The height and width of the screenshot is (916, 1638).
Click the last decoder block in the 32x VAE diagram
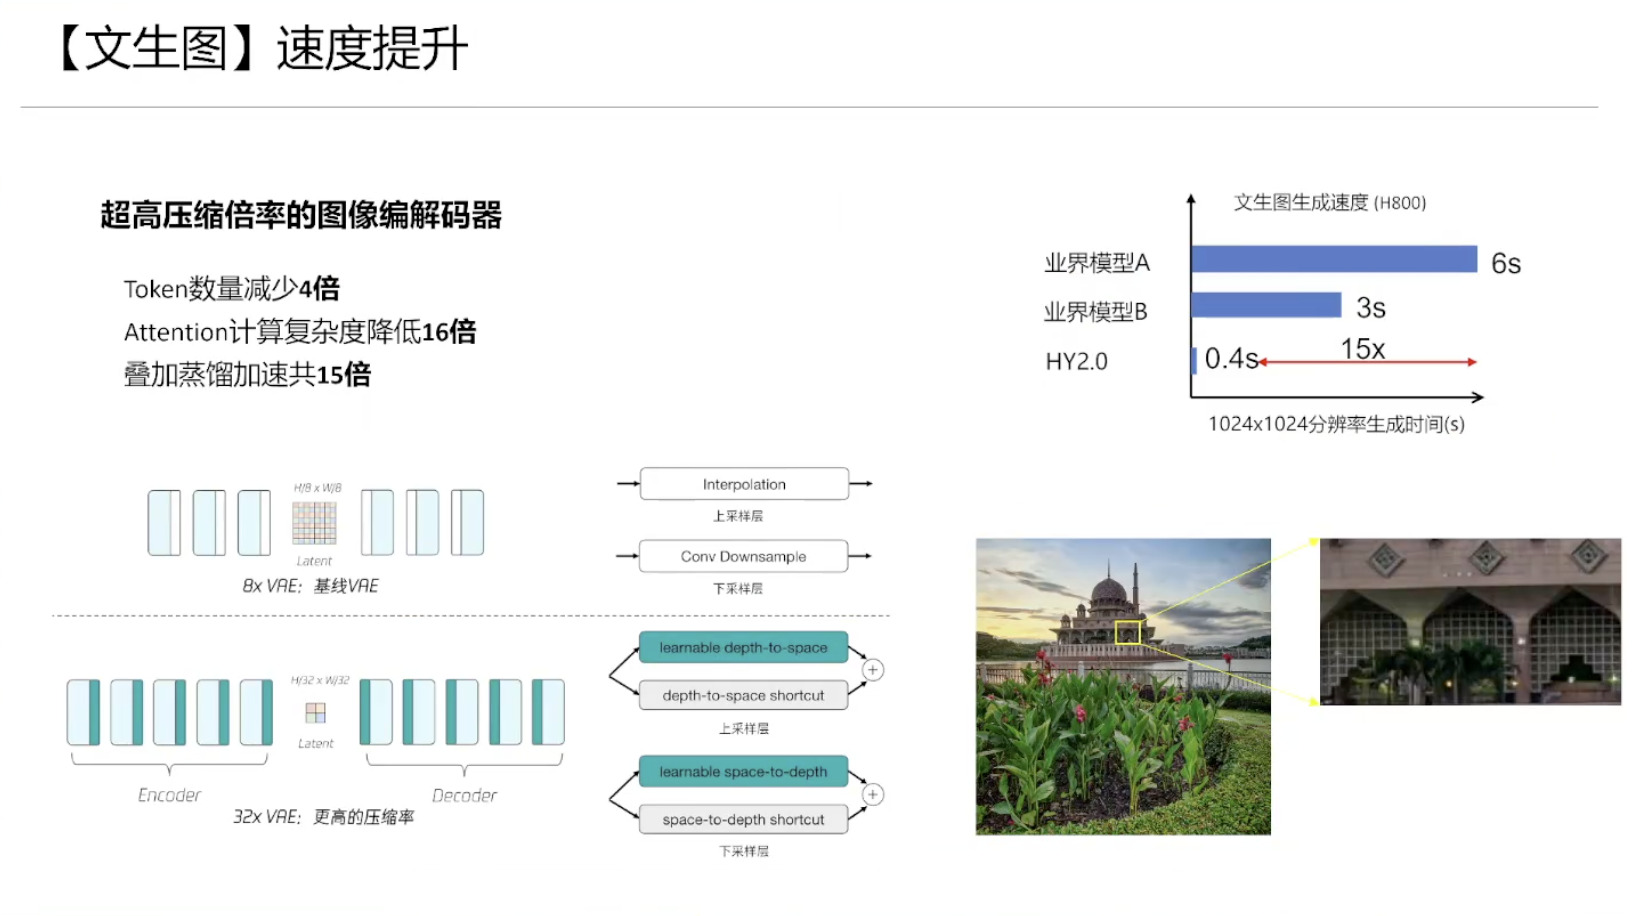pyautogui.click(x=548, y=712)
